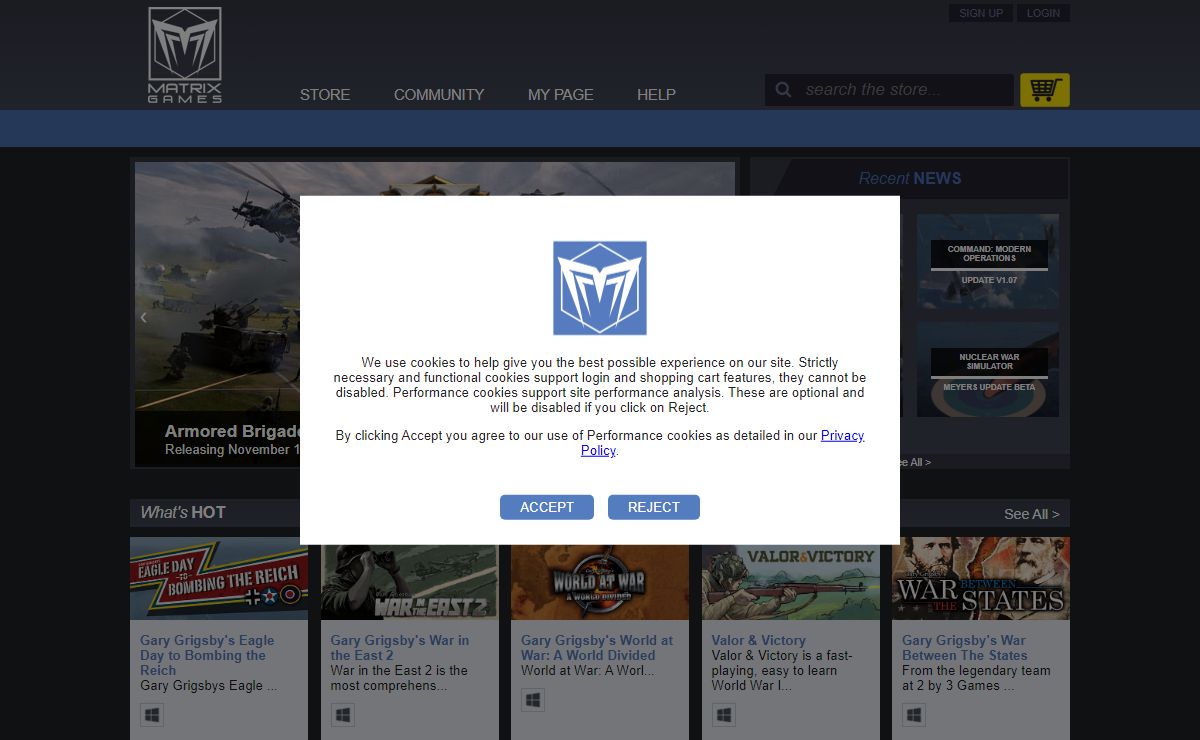
Task: Click the SIGN UP button
Action: [x=981, y=13]
